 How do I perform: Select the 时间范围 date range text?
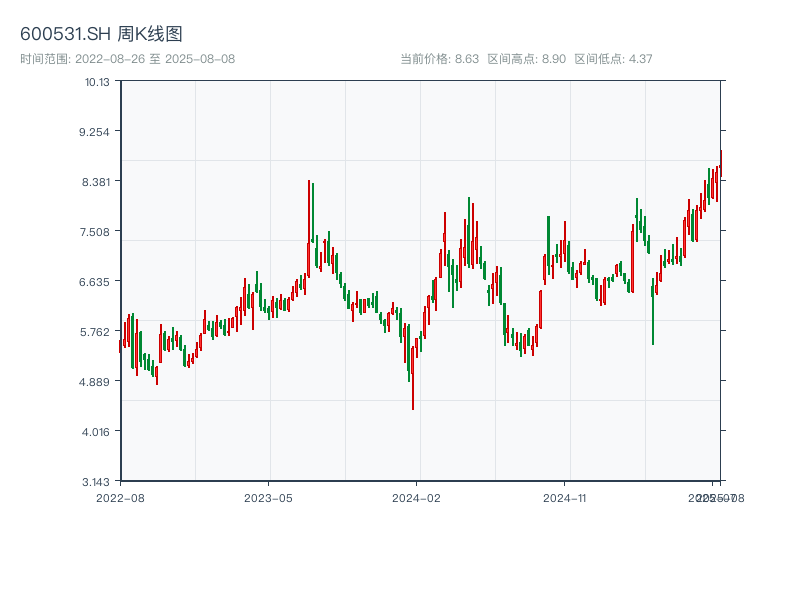[x=127, y=59]
